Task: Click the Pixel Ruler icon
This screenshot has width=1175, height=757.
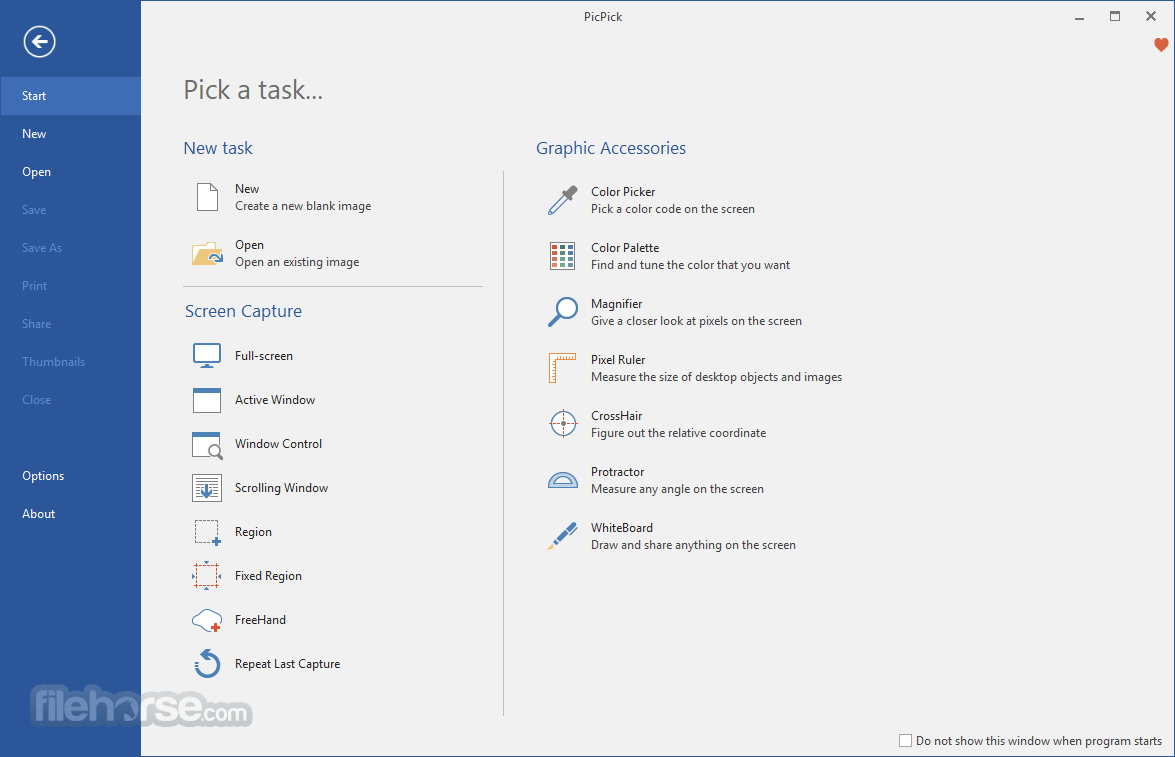Action: click(562, 368)
